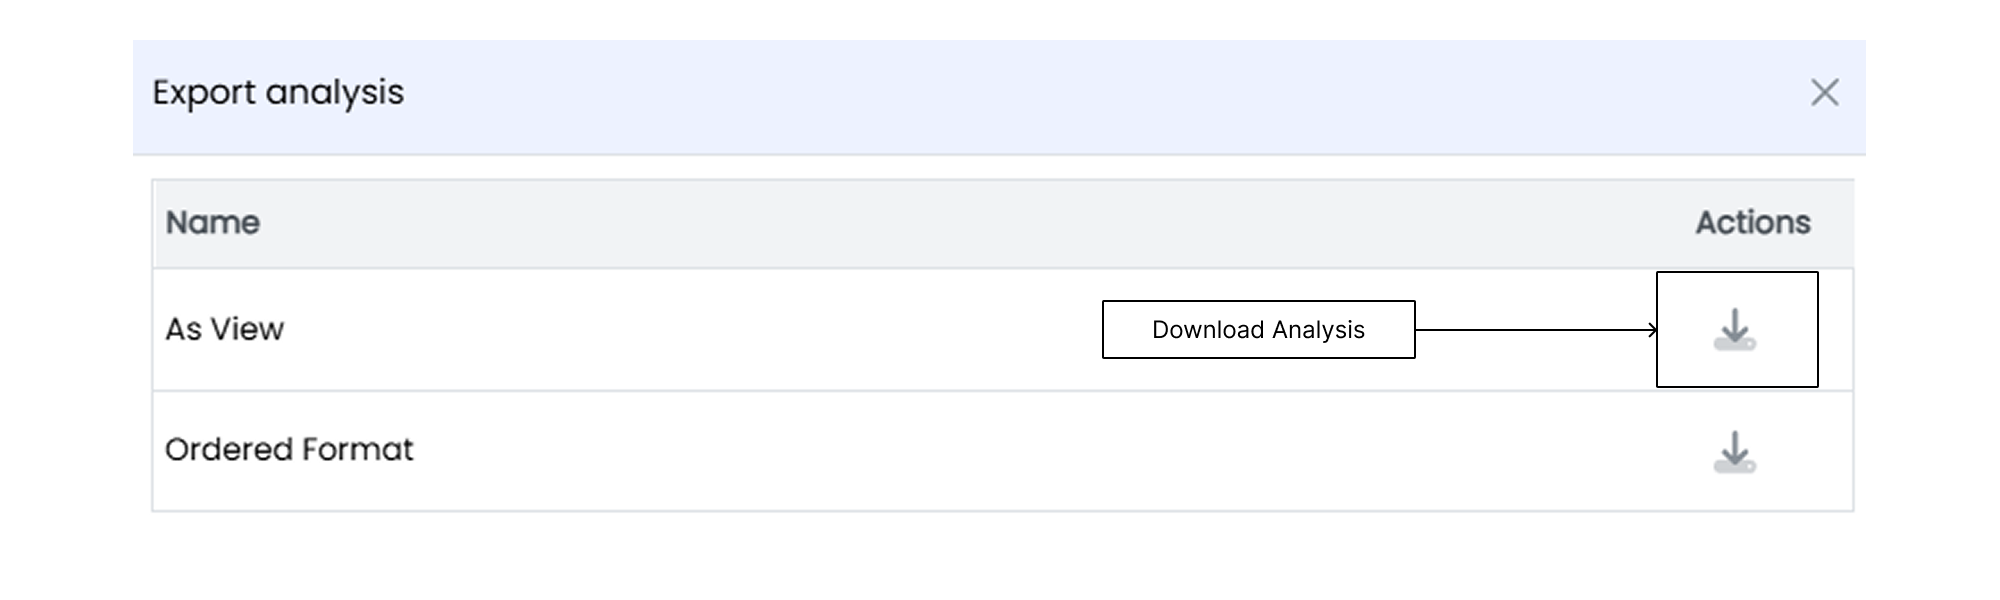The image size is (2000, 600).
Task: Start the As View analysis download
Action: (1735, 330)
